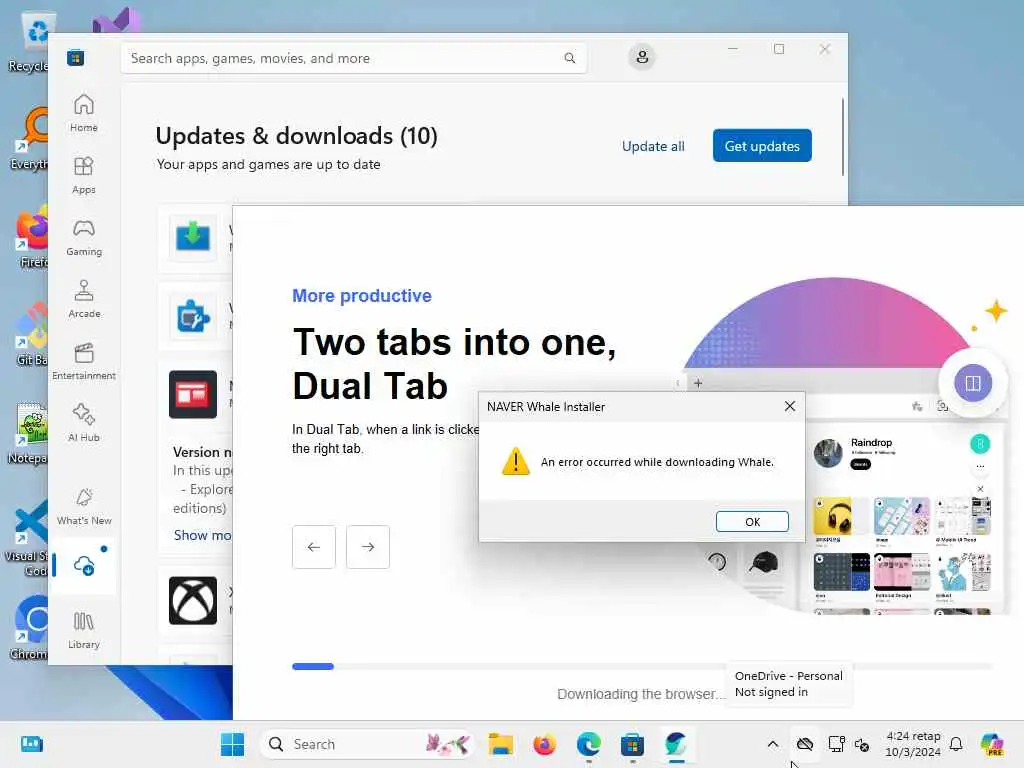Open Apps in Store sidebar
Viewport: 1024px width, 768px height.
click(x=84, y=175)
